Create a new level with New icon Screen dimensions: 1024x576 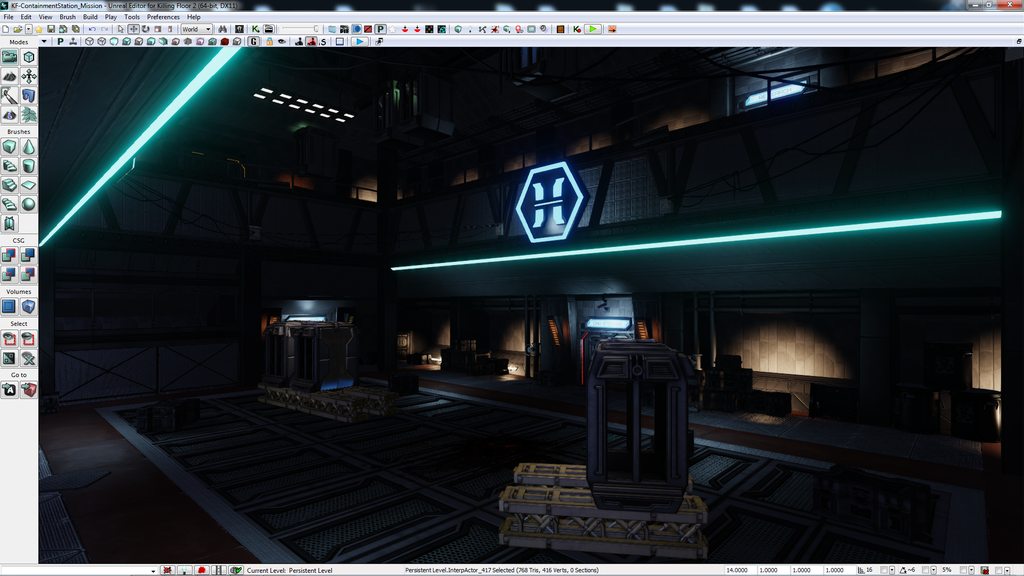pyautogui.click(x=6, y=29)
